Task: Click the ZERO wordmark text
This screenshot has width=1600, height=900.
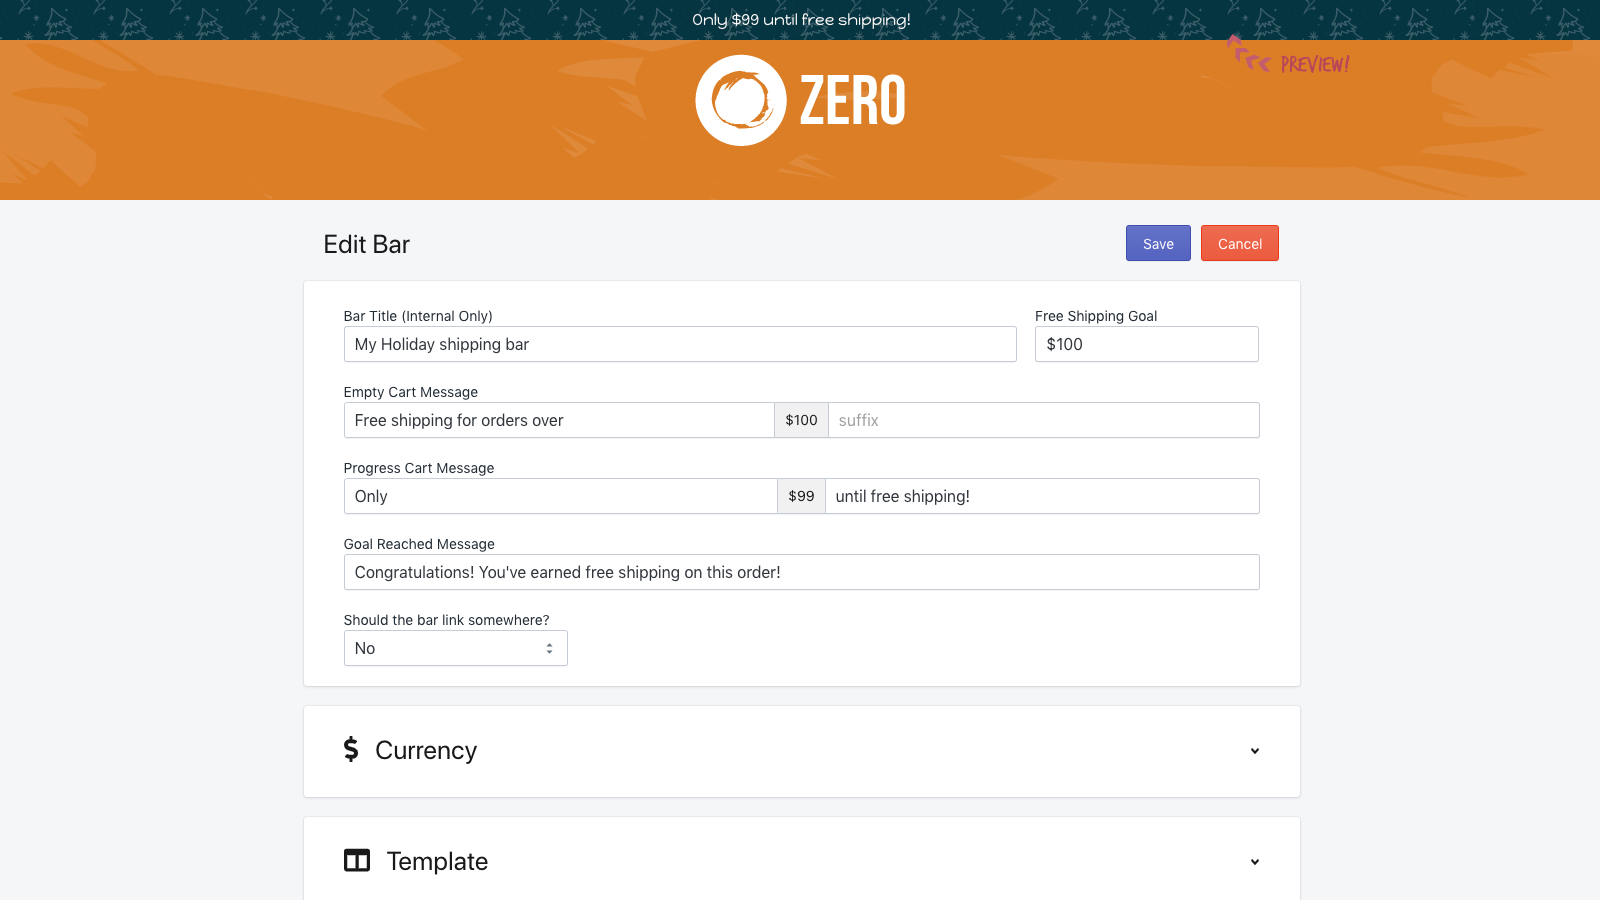Action: click(853, 101)
